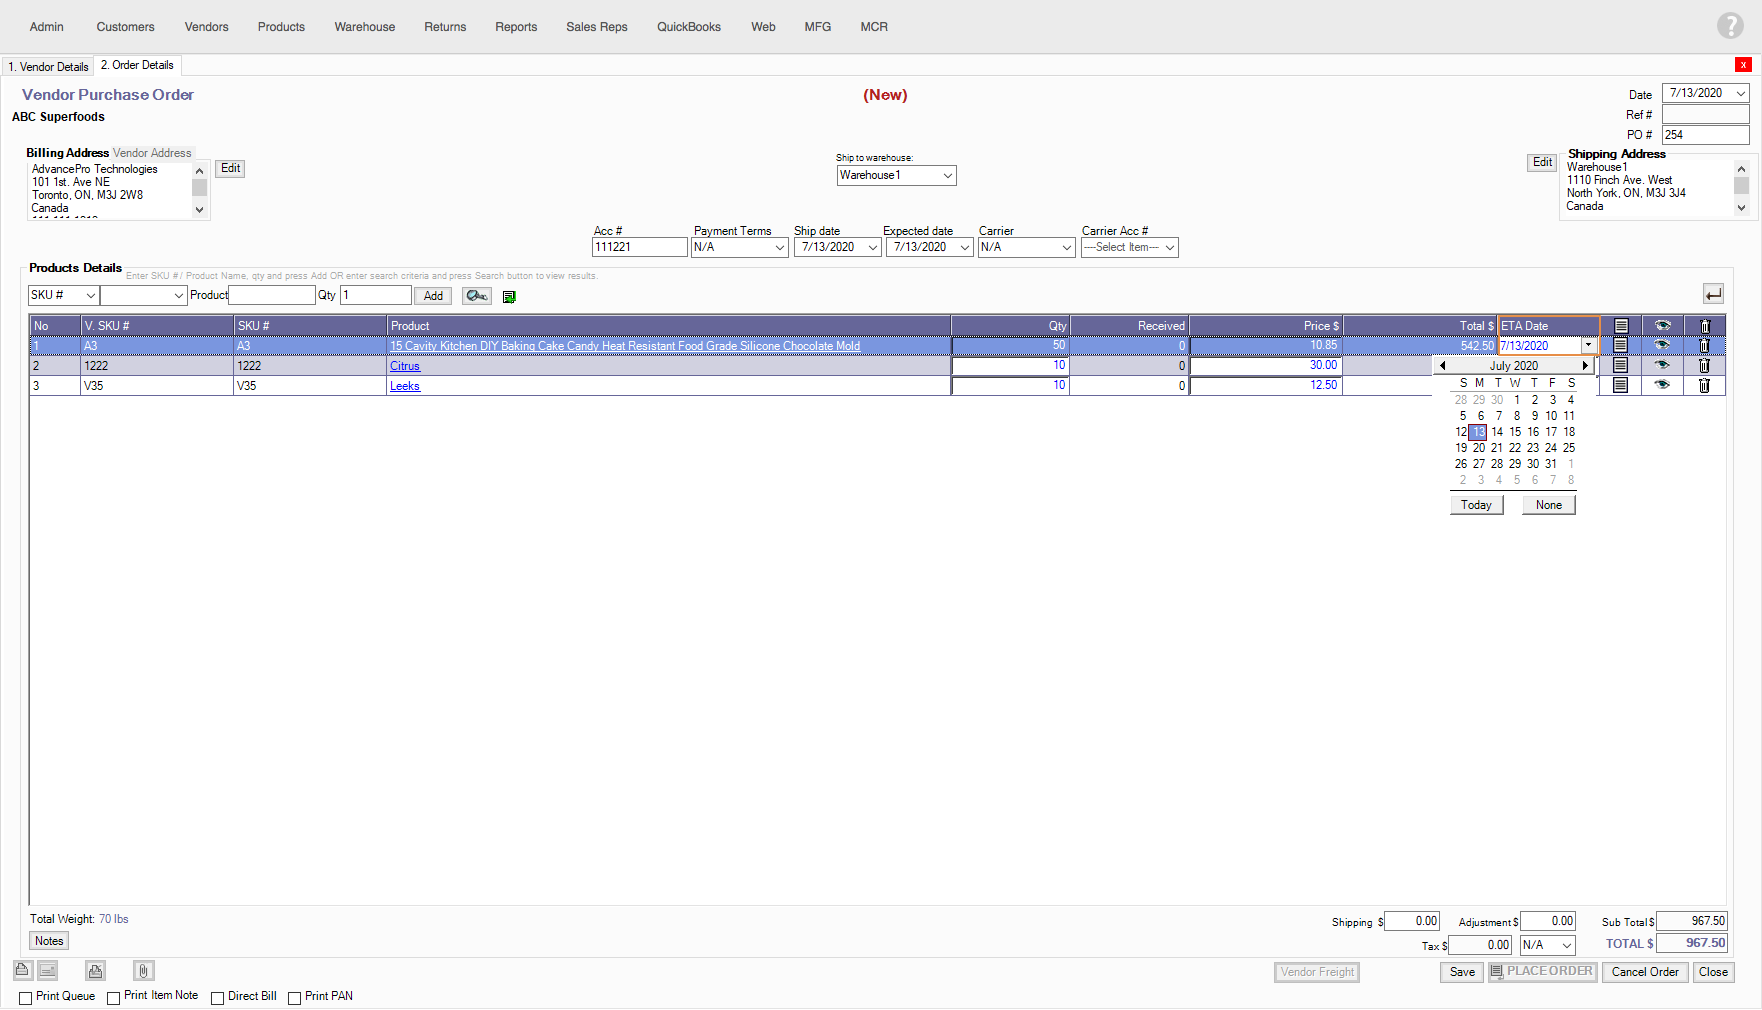The image size is (1762, 1010).
Task: Click the printer icon at bottom left
Action: (x=95, y=971)
